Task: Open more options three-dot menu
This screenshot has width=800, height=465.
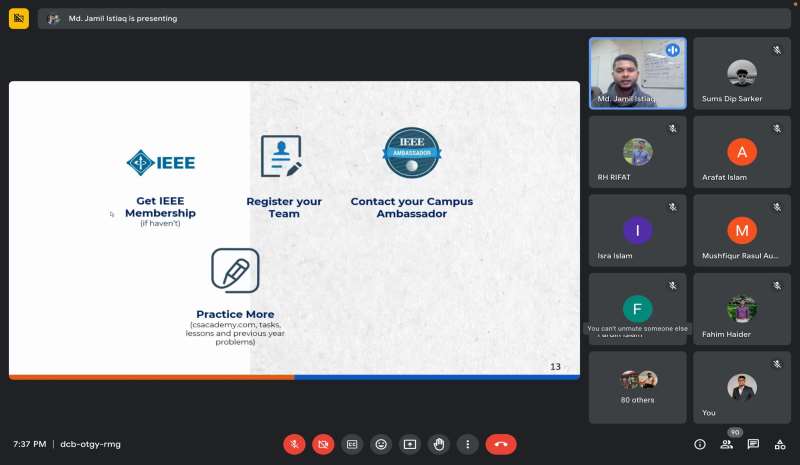Action: click(467, 444)
